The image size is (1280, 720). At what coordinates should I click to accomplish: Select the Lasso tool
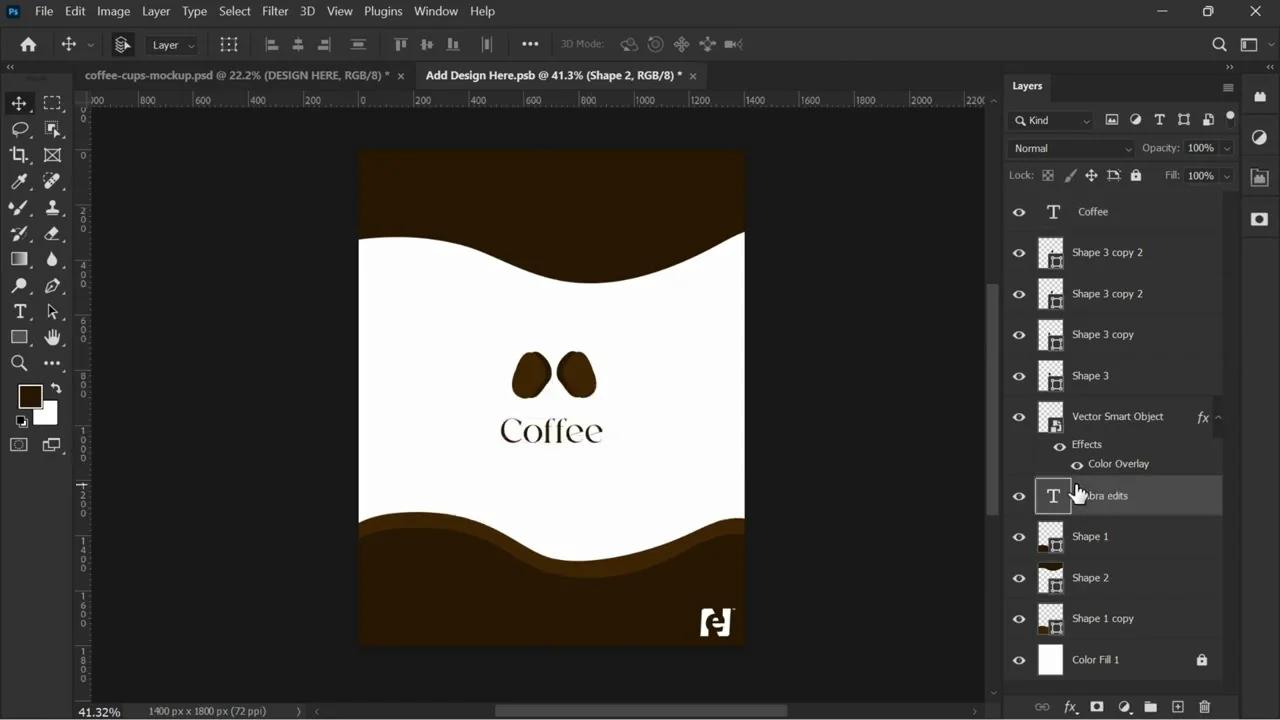(x=19, y=129)
